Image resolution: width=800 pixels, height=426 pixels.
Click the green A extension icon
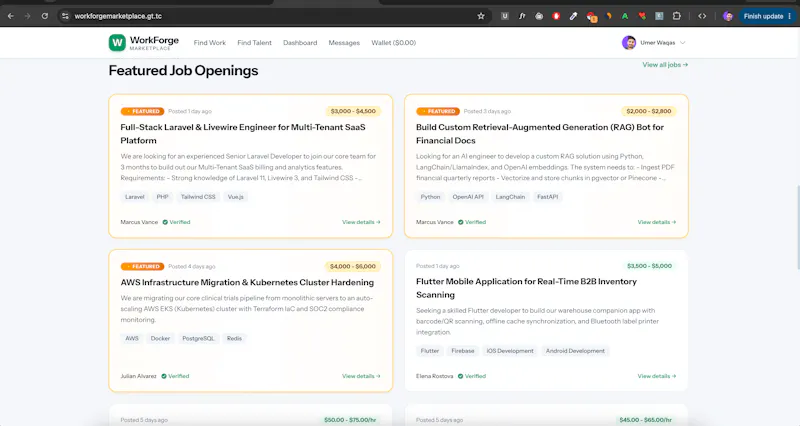pos(625,16)
